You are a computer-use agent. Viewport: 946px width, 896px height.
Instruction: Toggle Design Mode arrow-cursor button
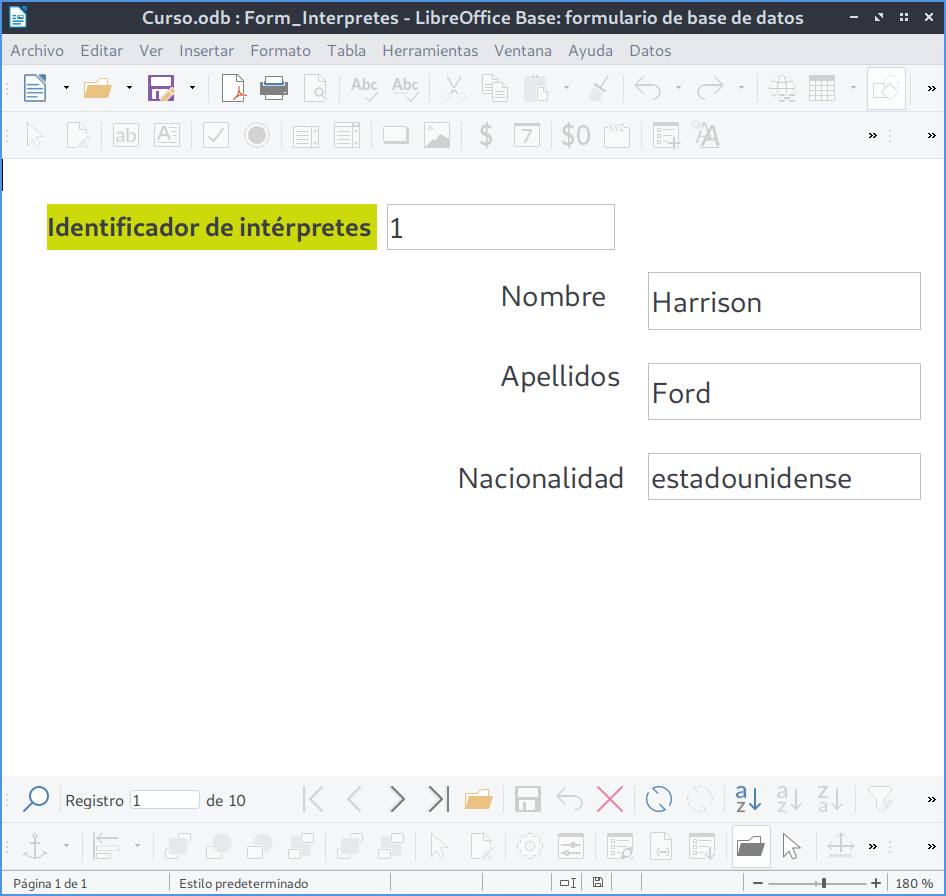791,847
